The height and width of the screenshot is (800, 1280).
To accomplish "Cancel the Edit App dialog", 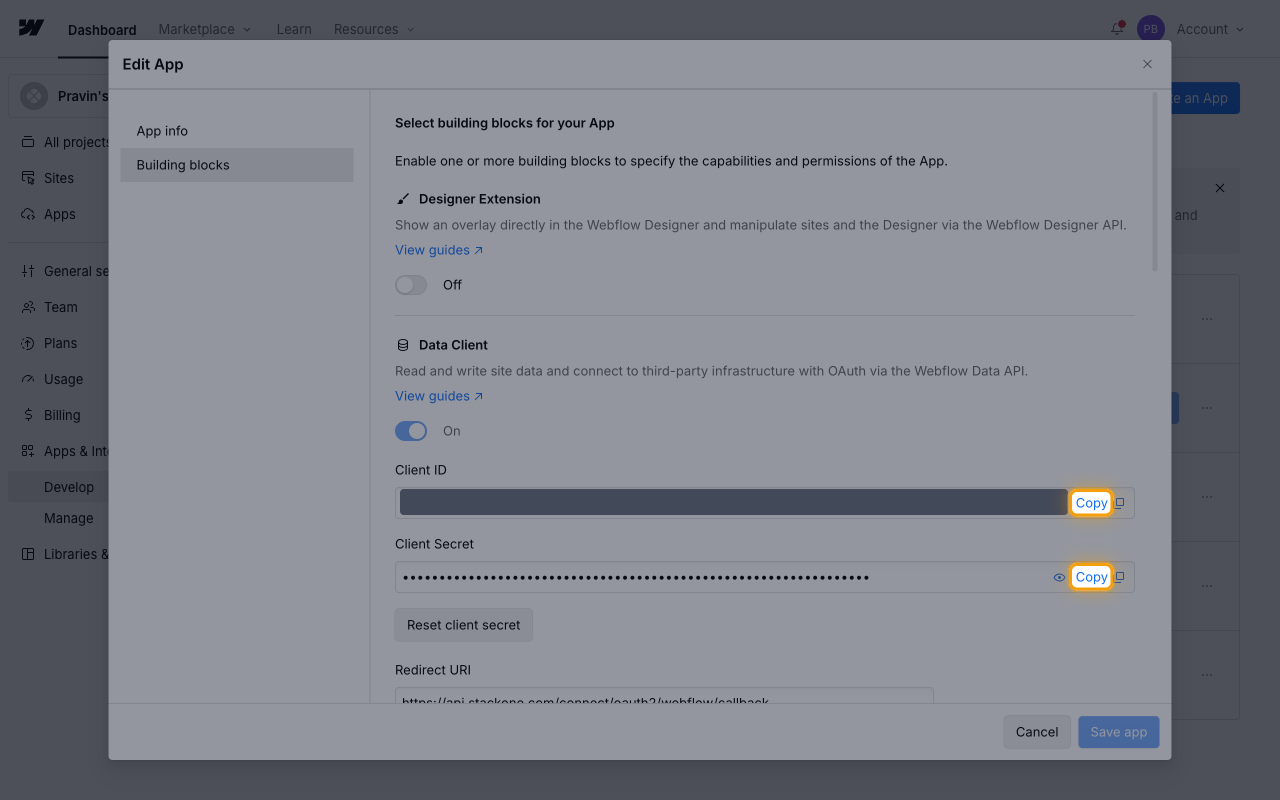I will click(x=1037, y=732).
